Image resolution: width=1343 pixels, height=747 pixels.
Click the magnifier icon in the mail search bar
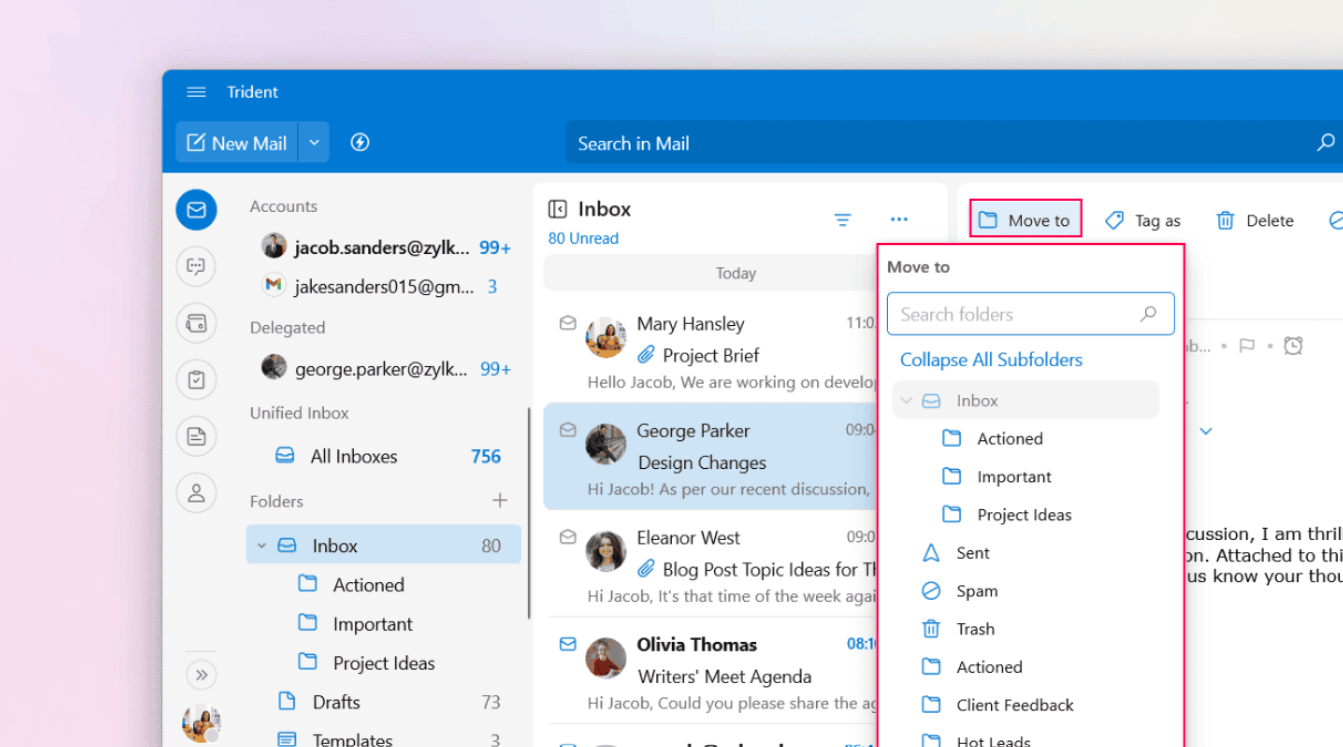[1326, 143]
